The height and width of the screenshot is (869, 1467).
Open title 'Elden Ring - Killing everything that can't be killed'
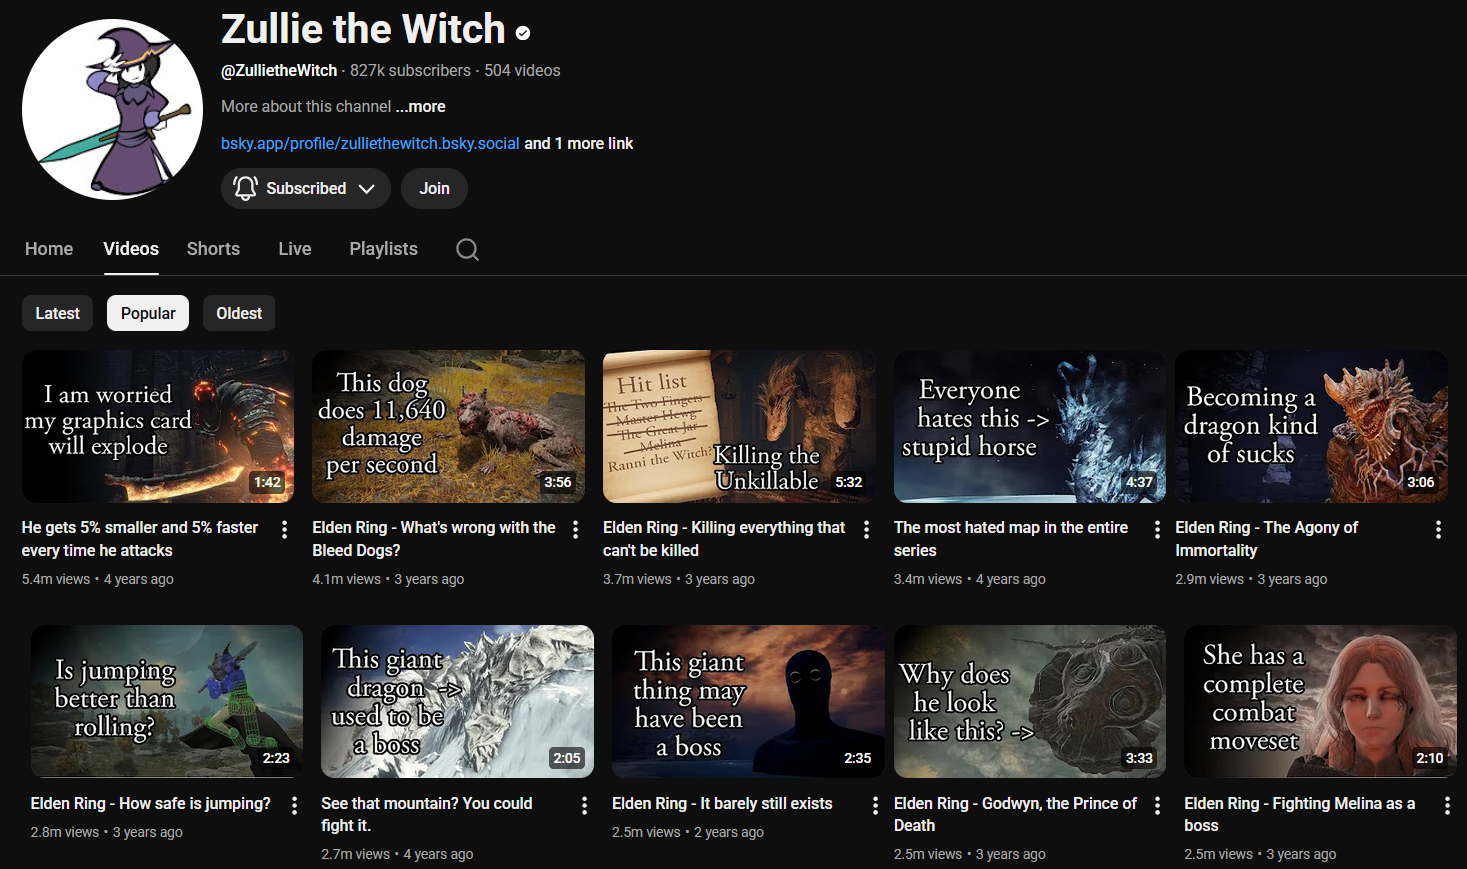pyautogui.click(x=724, y=539)
